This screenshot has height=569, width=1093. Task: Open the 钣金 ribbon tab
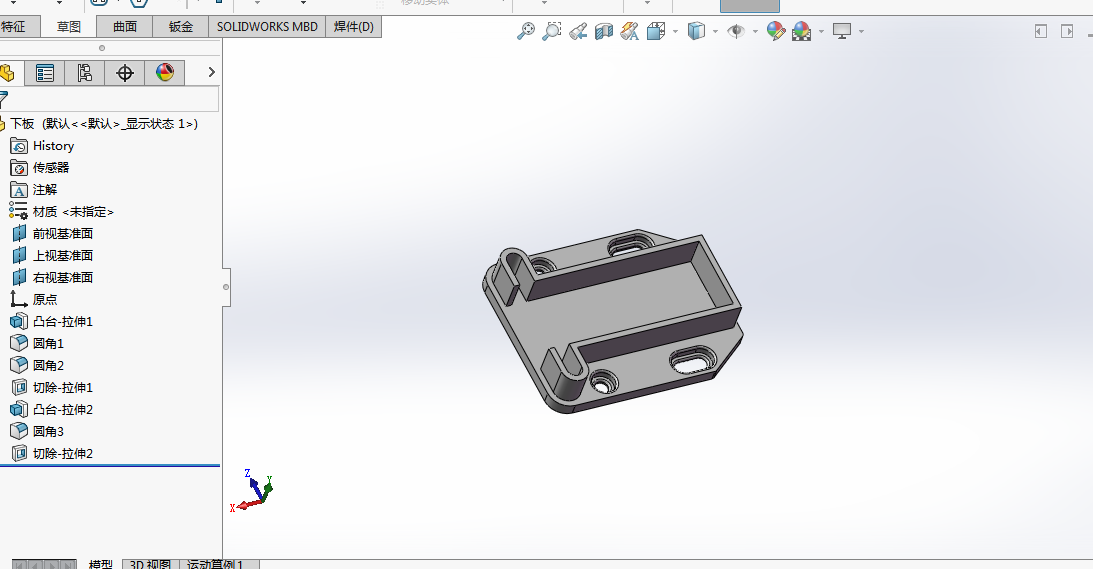[181, 26]
